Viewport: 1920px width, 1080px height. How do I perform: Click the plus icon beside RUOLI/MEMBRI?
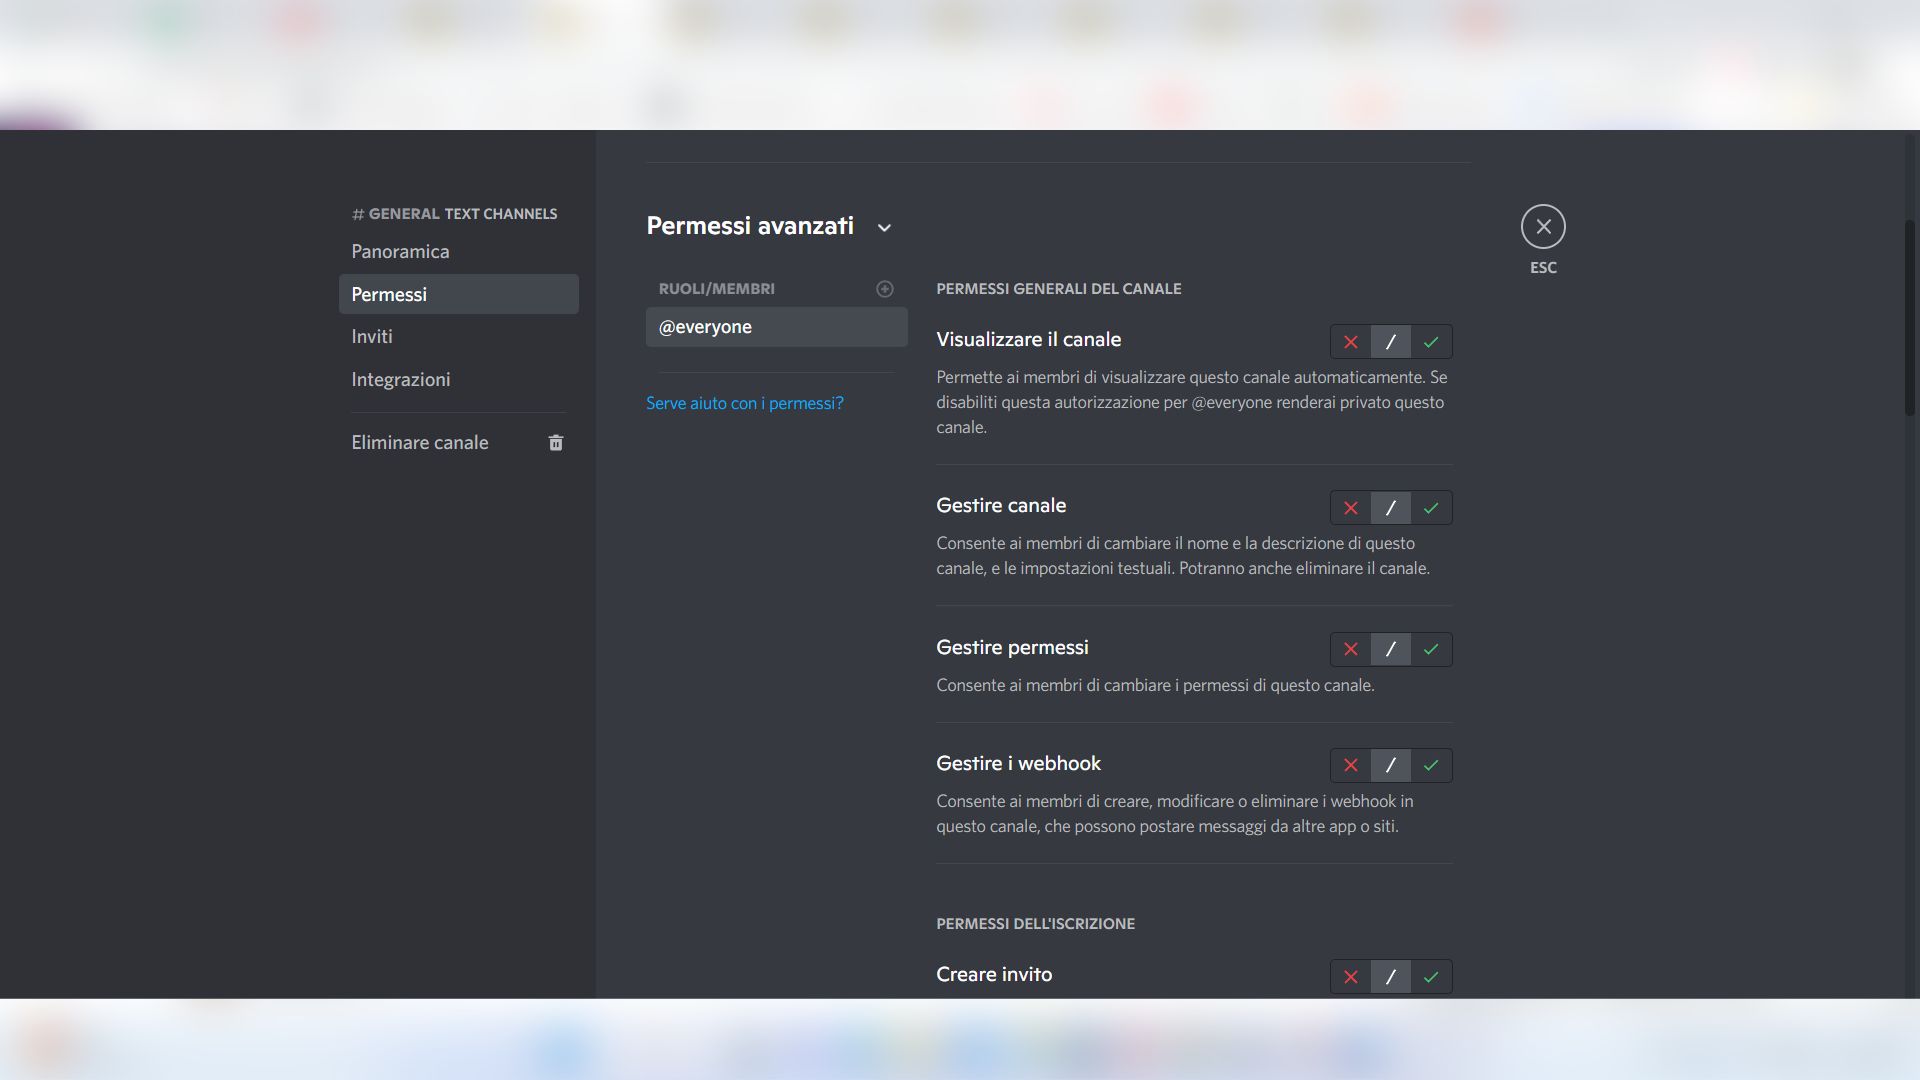[x=885, y=289]
